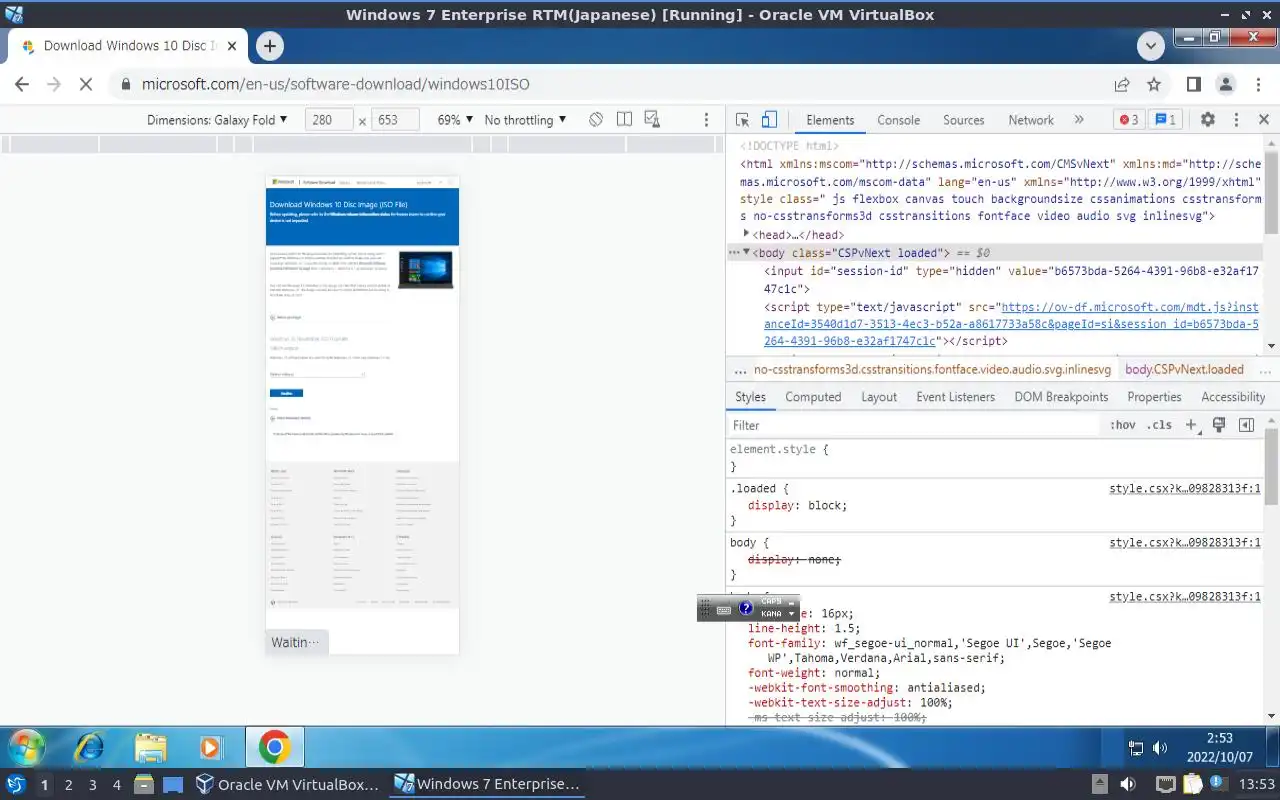
Task: Launch Internet Explorer from taskbar
Action: click(x=89, y=747)
